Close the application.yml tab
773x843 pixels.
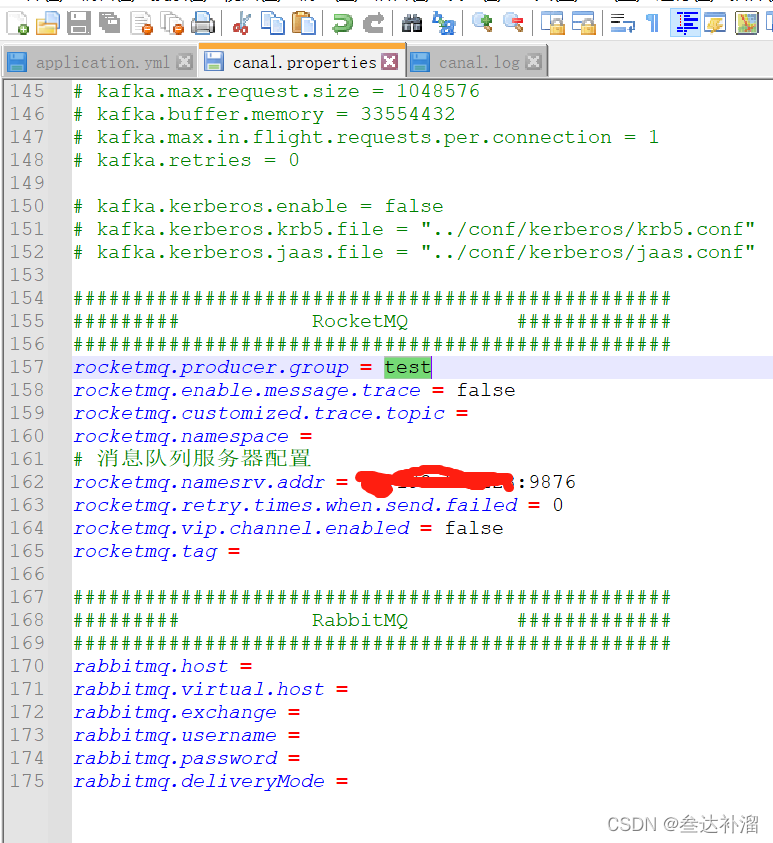(x=184, y=62)
